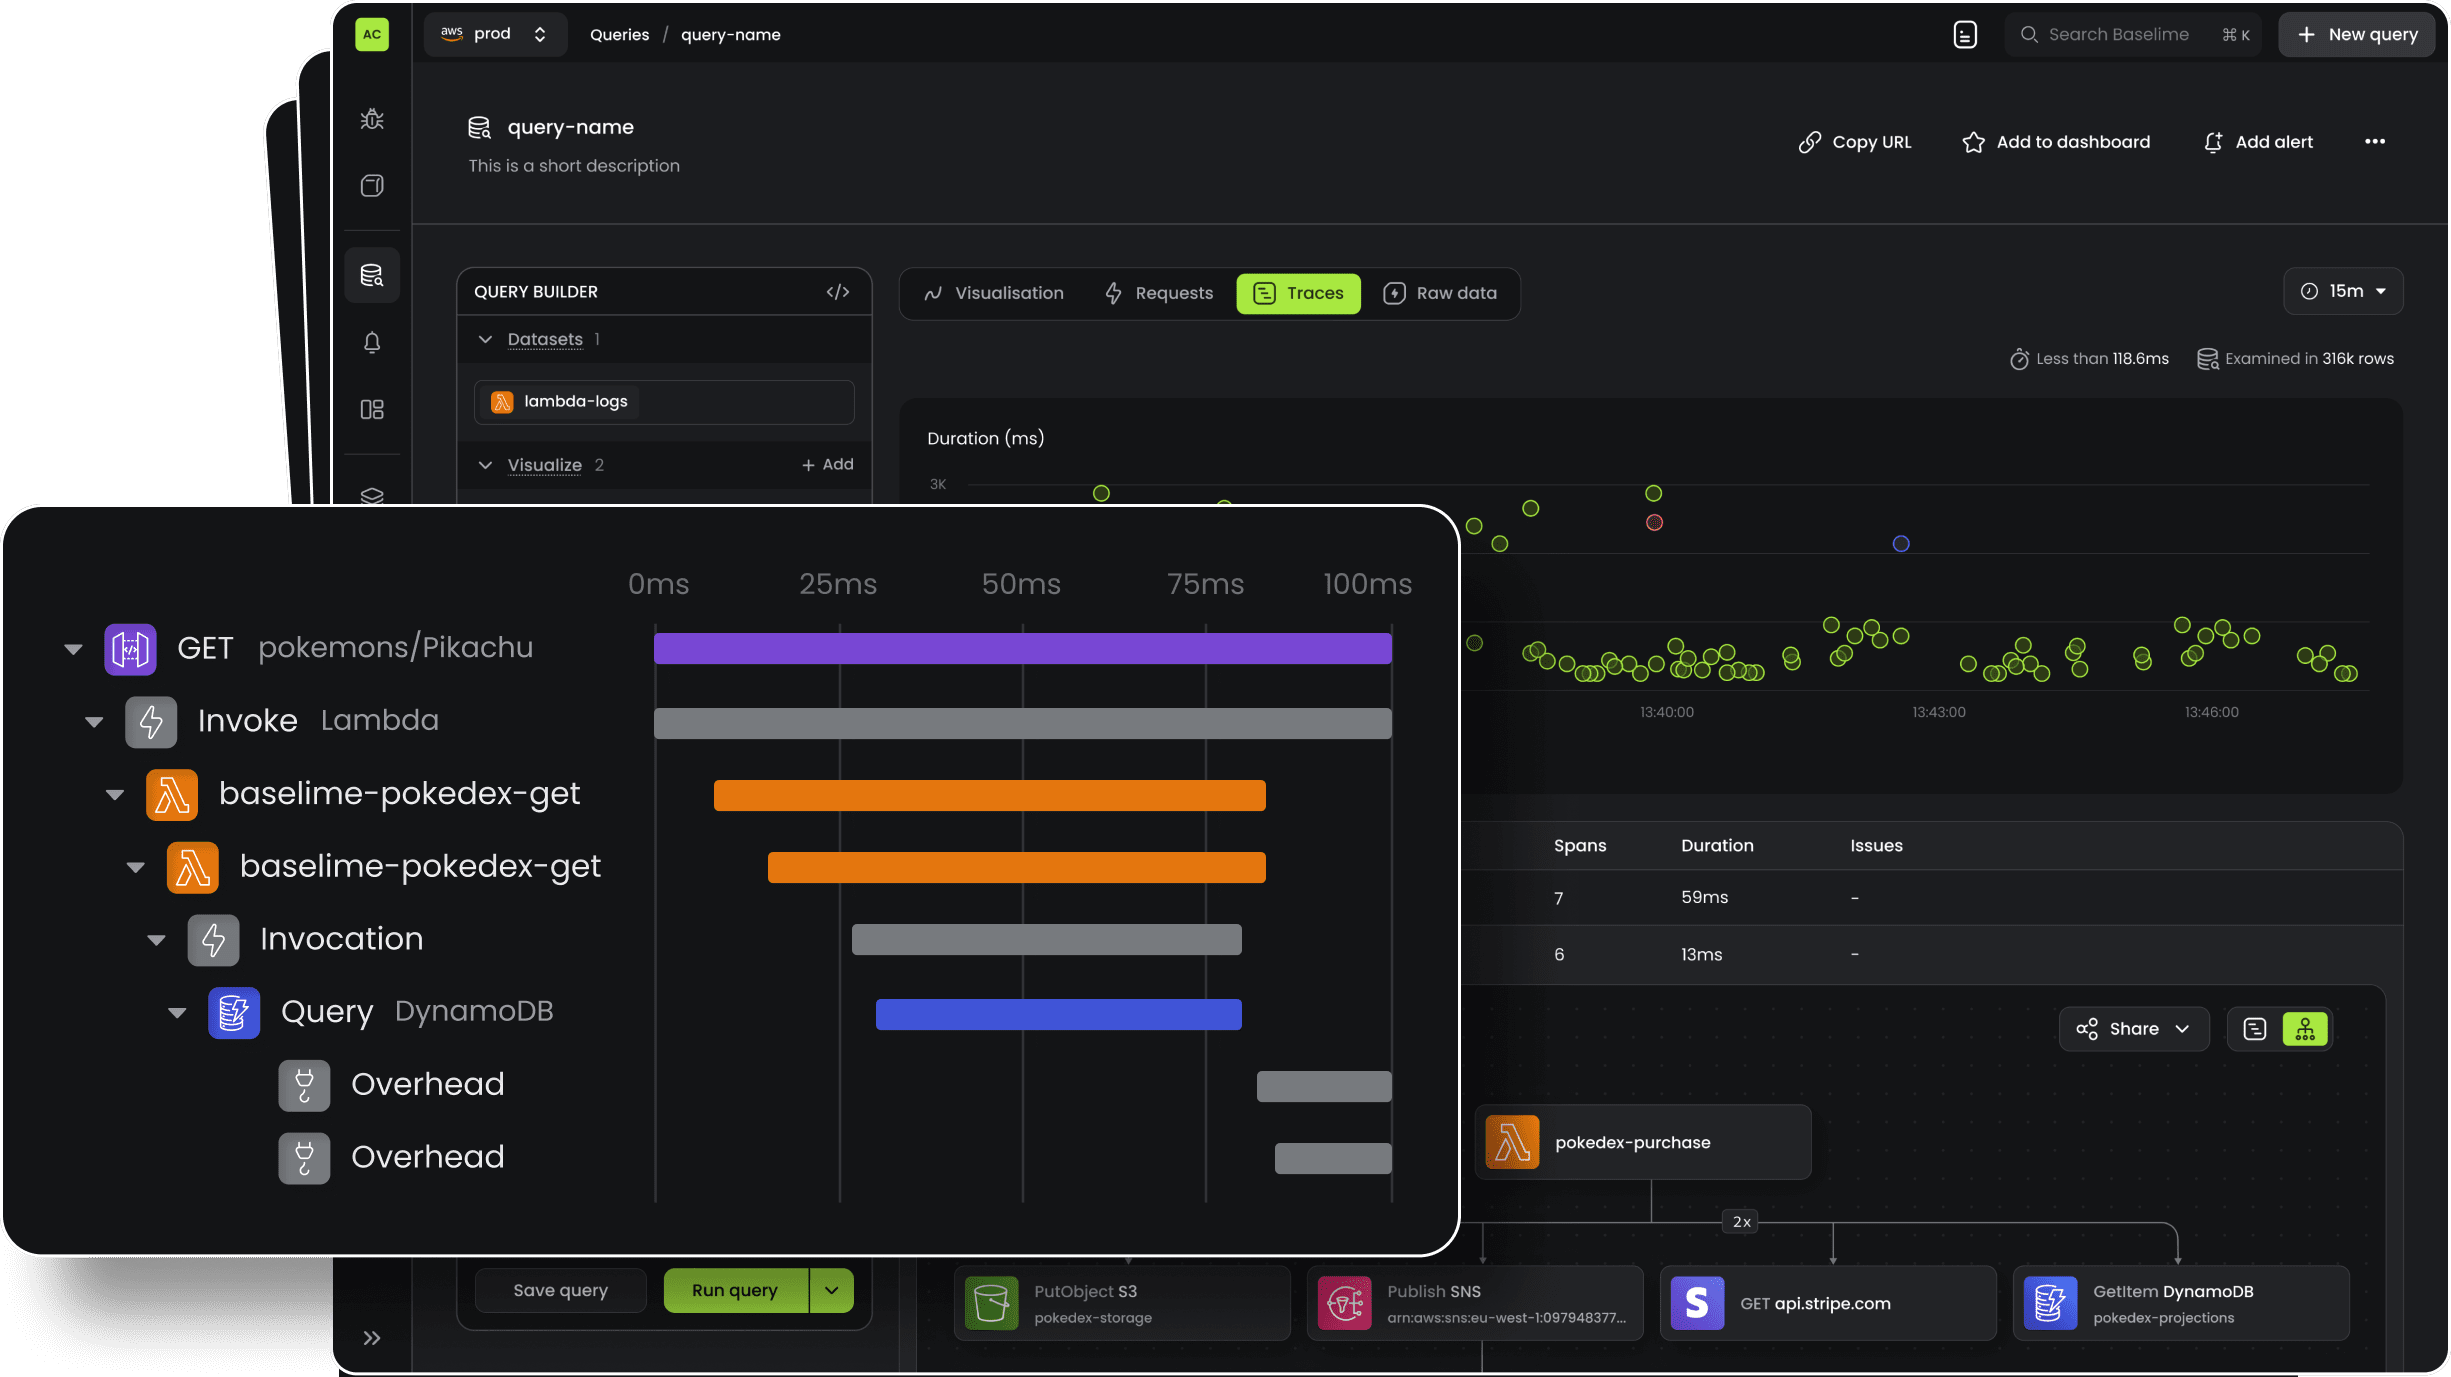The image size is (2451, 1377).
Task: Click the Search Baselime field
Action: coord(2118,35)
